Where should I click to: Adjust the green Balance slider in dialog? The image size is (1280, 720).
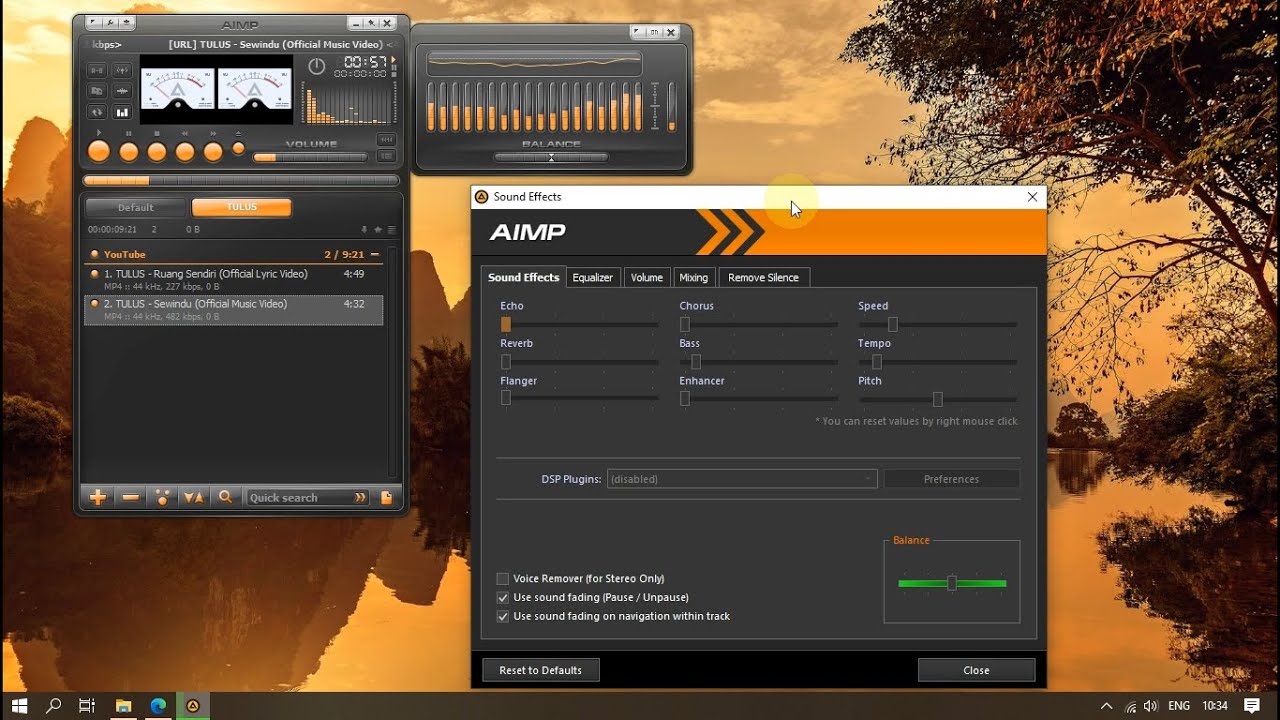(952, 583)
